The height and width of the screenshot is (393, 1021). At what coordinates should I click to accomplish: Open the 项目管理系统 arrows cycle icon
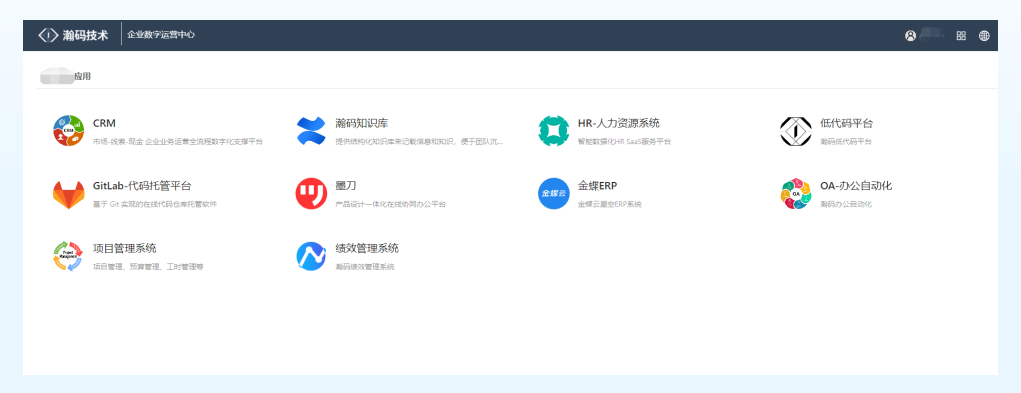click(x=68, y=256)
